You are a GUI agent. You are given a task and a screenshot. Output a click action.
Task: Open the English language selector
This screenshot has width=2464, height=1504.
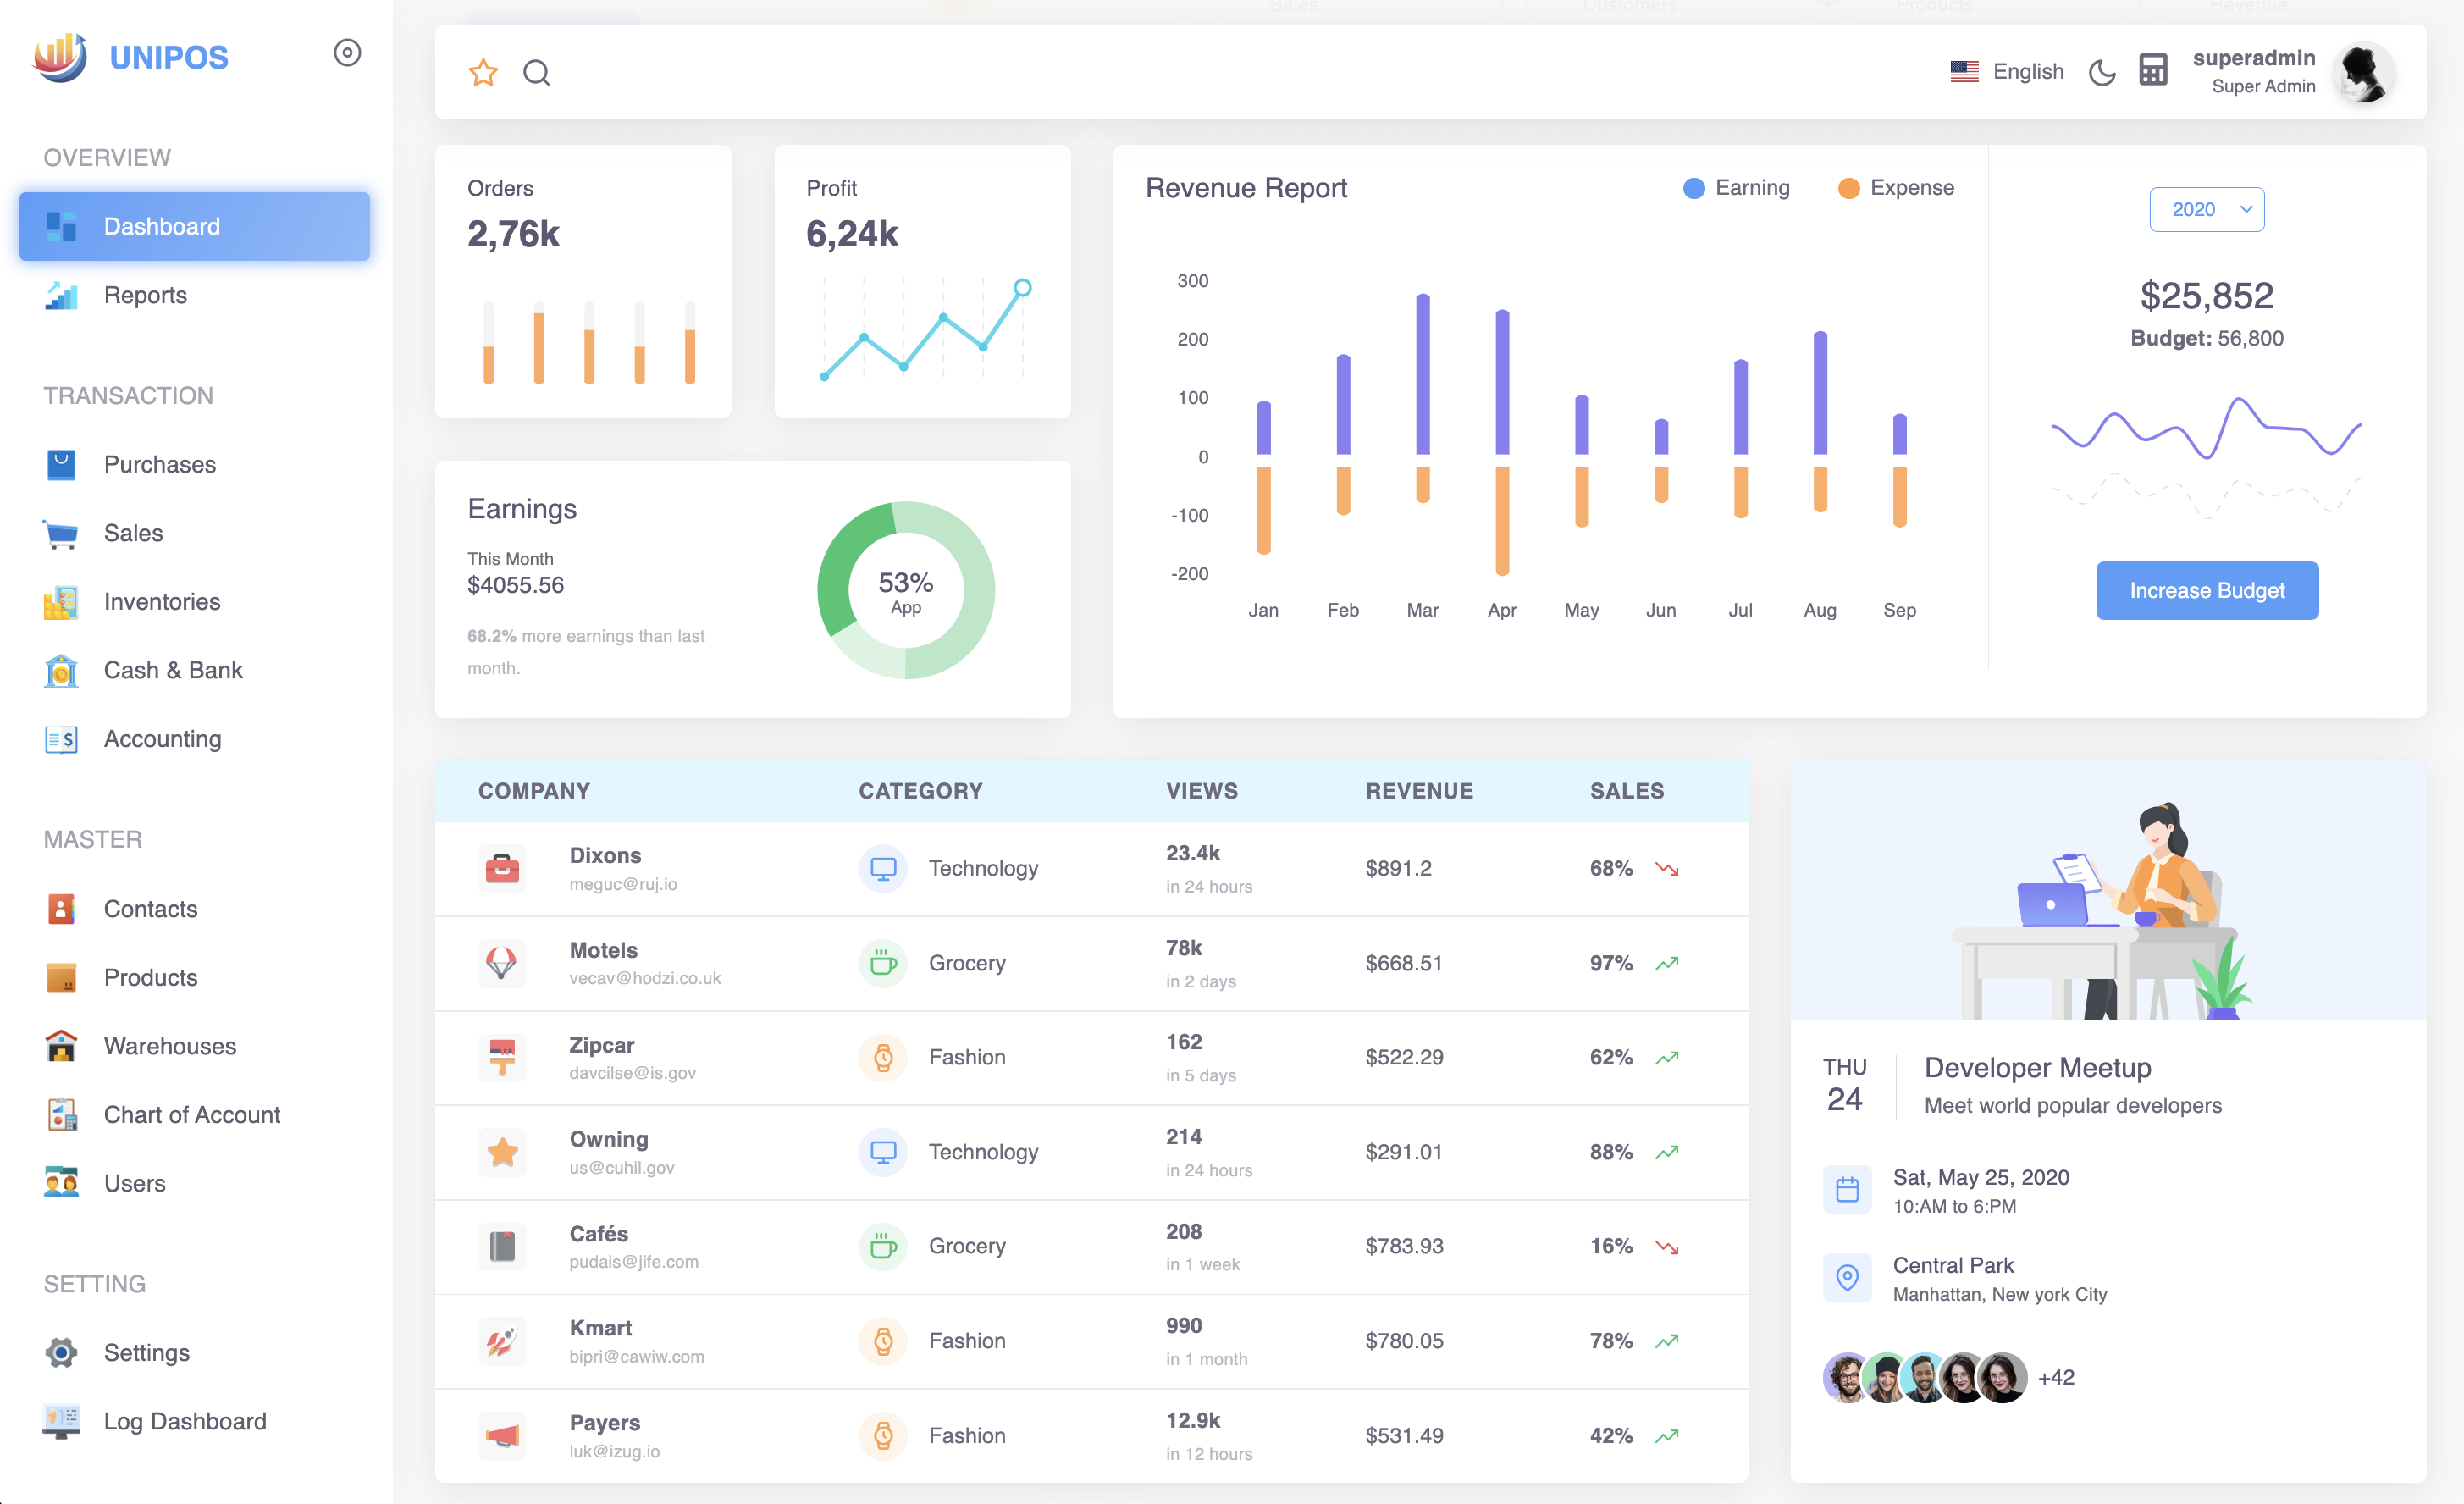pos(2006,72)
